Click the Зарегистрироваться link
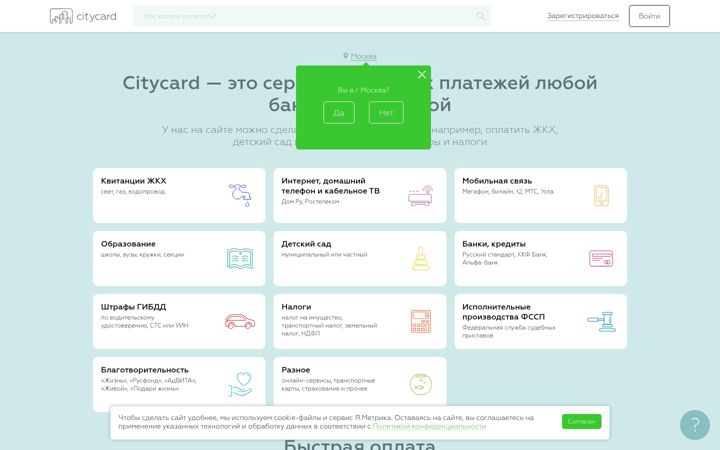720x450 pixels. 583,16
